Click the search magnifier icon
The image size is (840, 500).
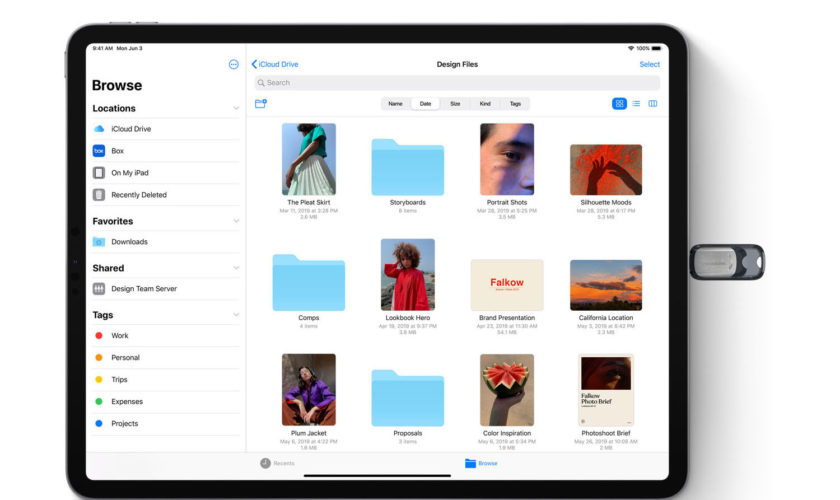pyautogui.click(x=261, y=83)
